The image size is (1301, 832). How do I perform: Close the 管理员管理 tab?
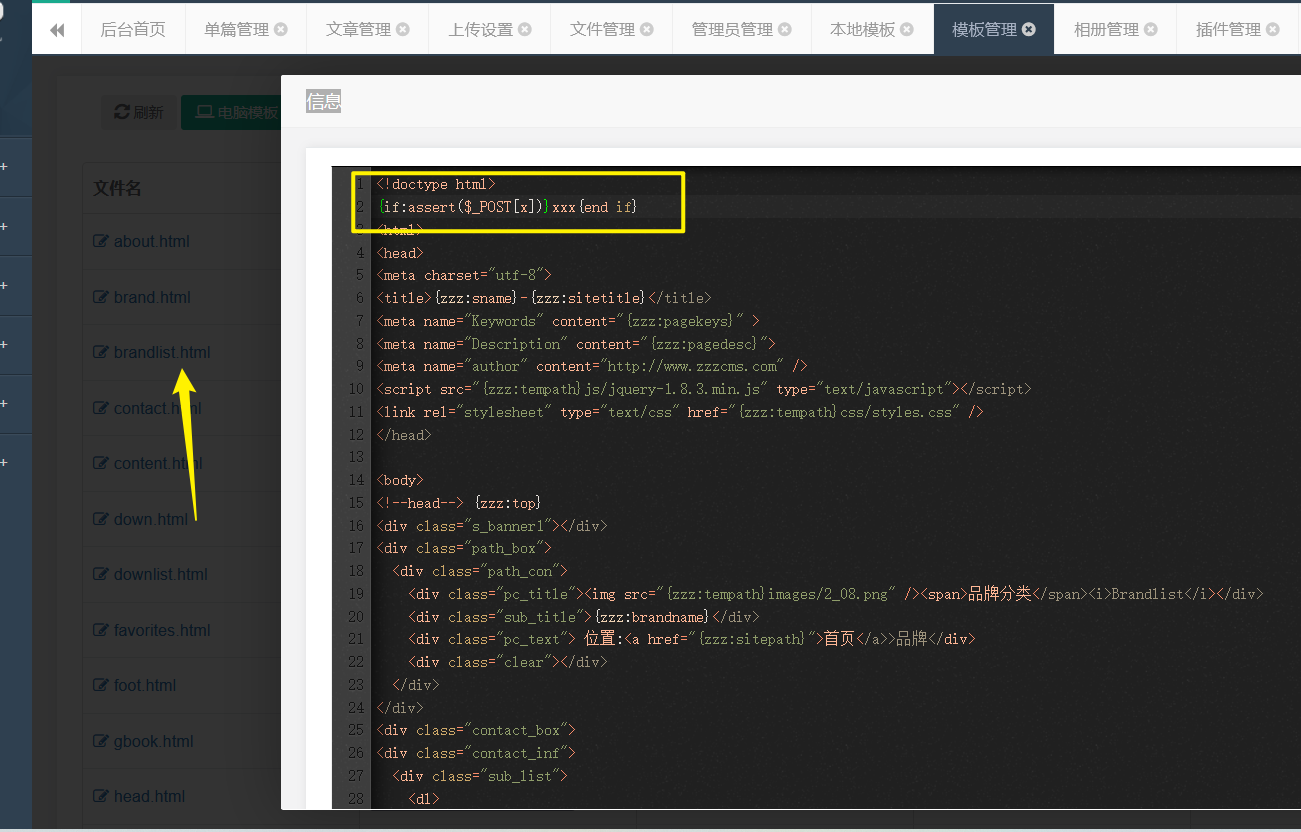click(x=785, y=29)
